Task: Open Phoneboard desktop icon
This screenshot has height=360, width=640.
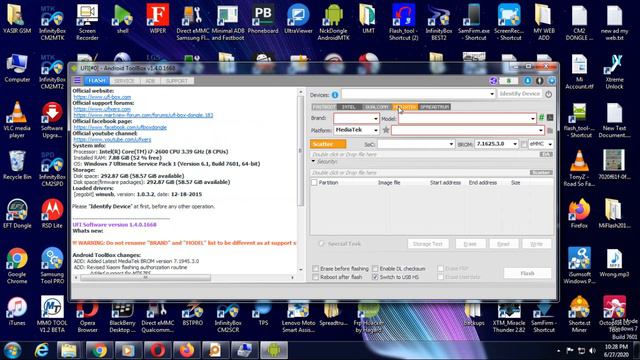Action: (263, 19)
